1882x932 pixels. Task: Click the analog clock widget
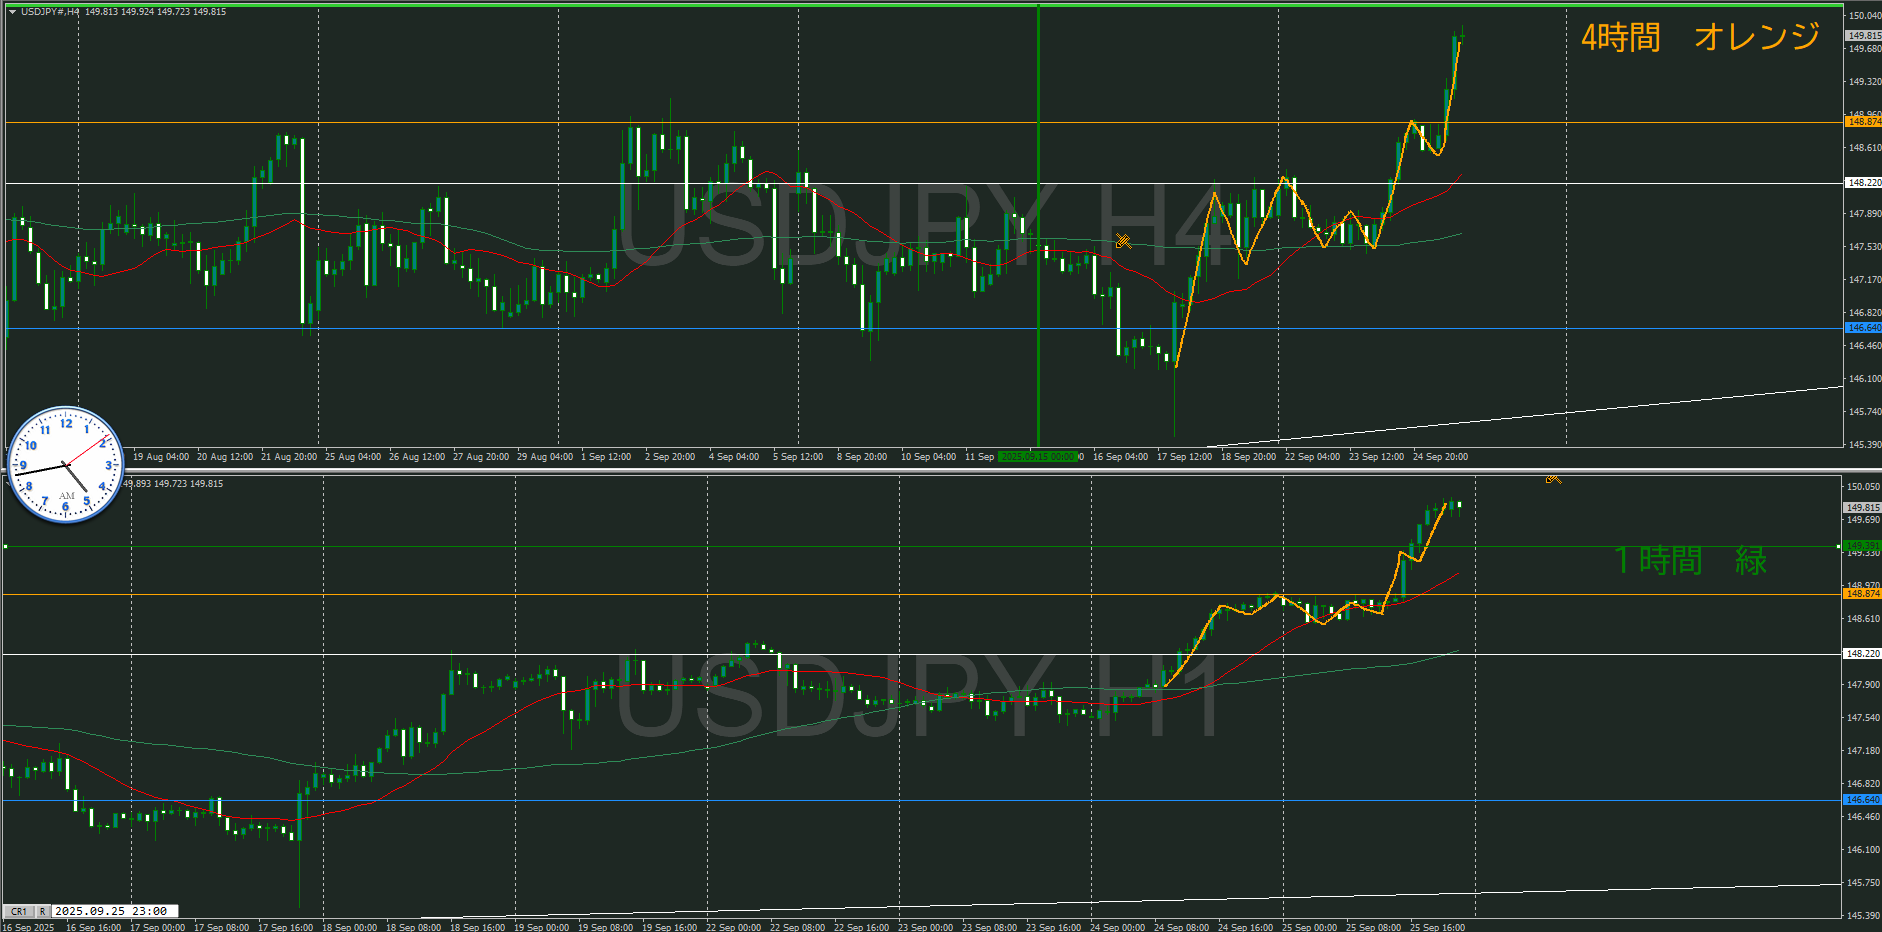click(66, 465)
